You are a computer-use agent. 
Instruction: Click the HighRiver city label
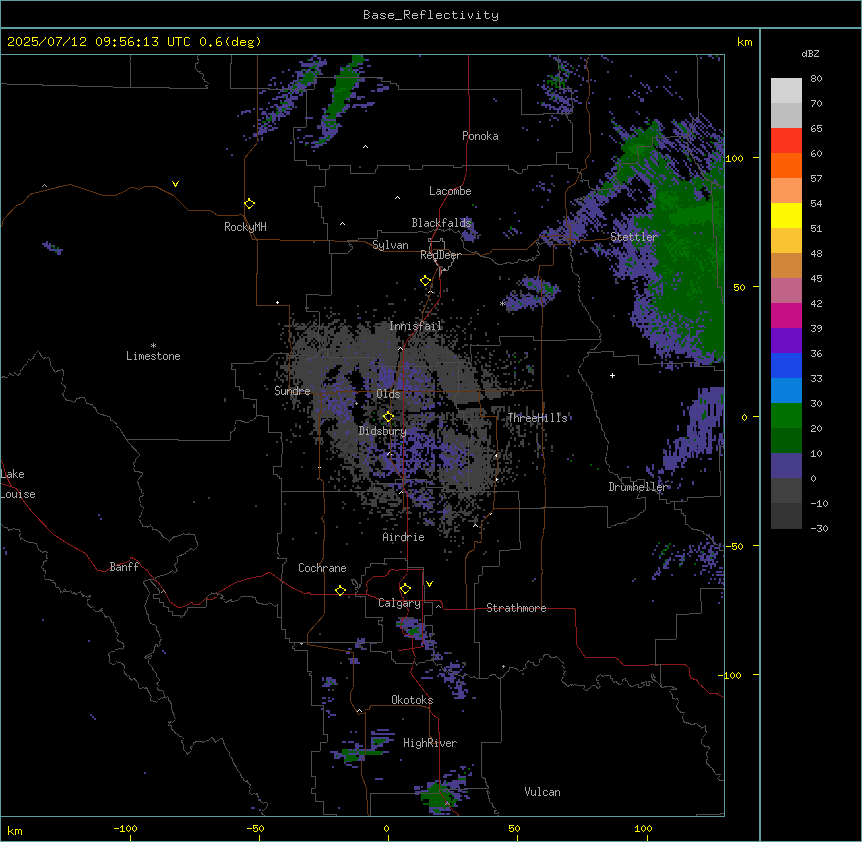point(430,743)
